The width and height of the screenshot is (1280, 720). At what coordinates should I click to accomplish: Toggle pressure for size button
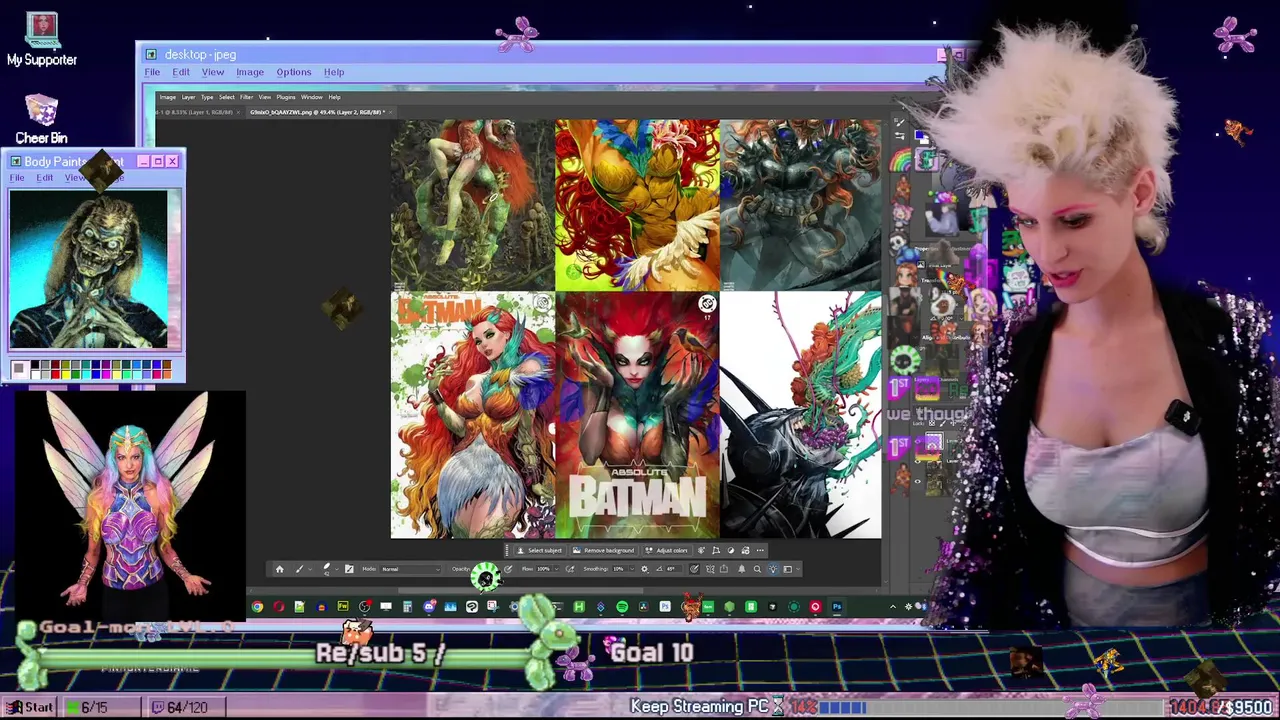coord(694,569)
